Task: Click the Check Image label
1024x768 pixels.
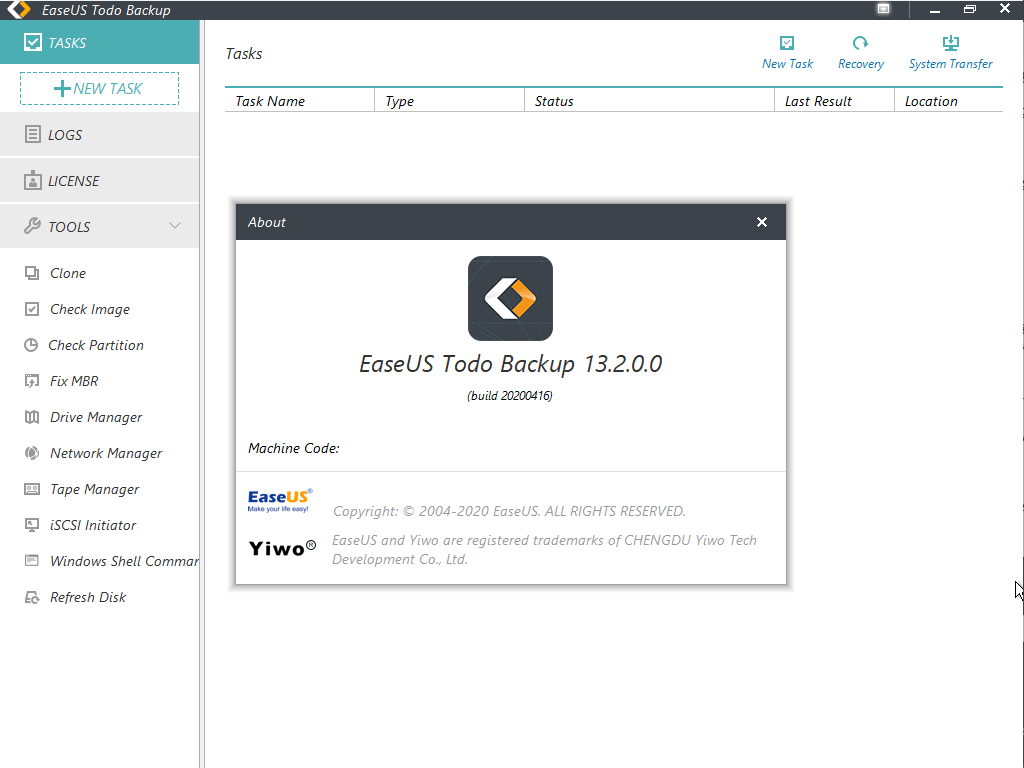Action: [90, 309]
